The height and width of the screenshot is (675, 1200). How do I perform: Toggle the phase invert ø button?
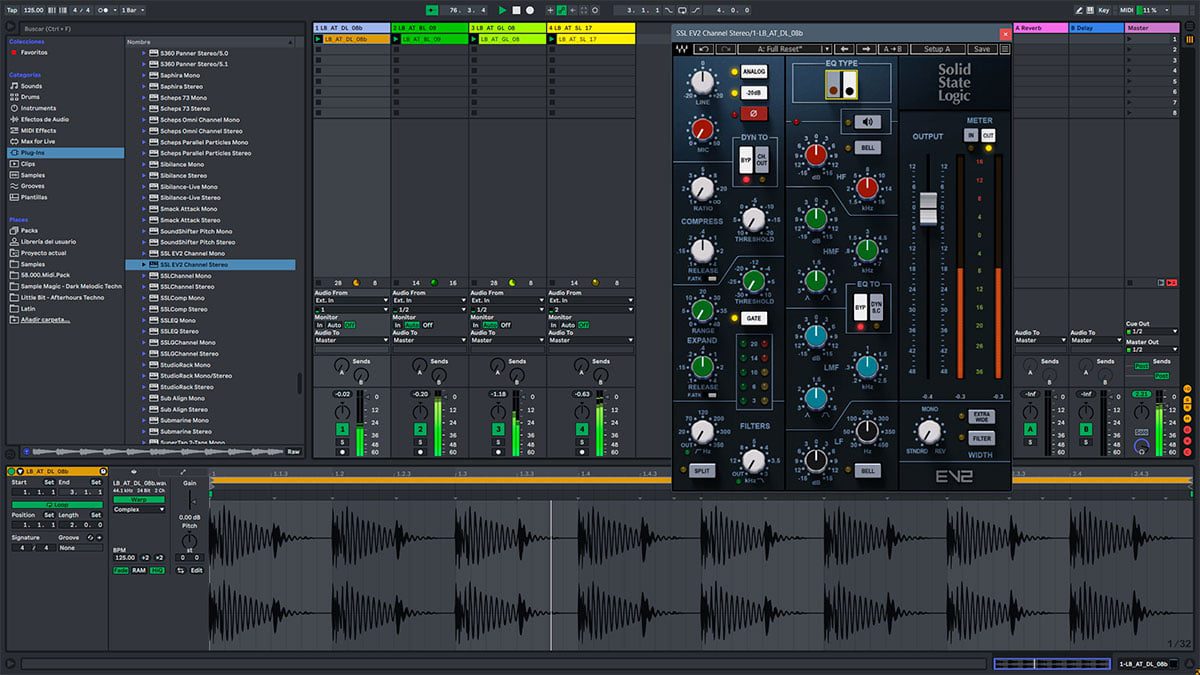(753, 113)
